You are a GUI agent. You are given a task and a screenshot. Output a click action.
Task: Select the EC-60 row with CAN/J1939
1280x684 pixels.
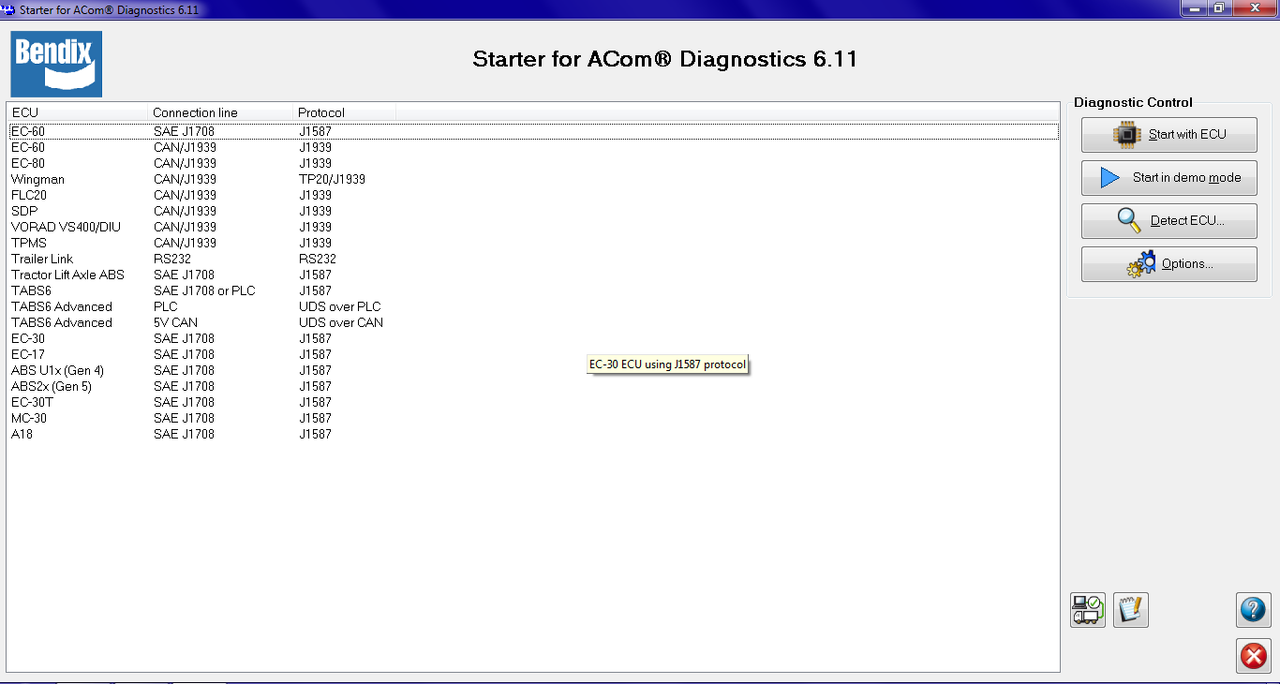click(x=533, y=147)
